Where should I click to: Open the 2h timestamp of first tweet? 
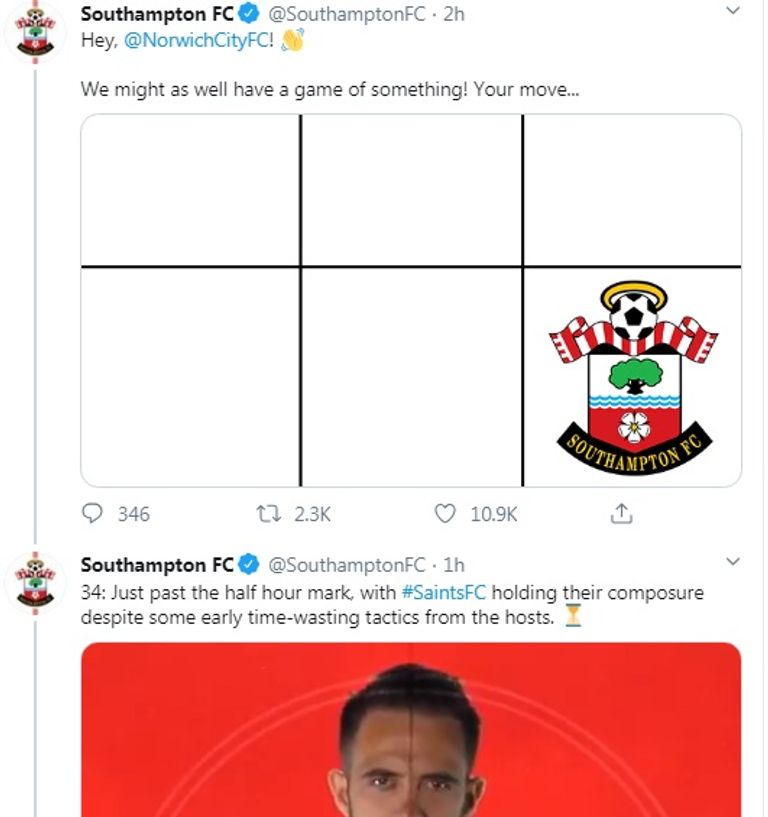click(454, 15)
